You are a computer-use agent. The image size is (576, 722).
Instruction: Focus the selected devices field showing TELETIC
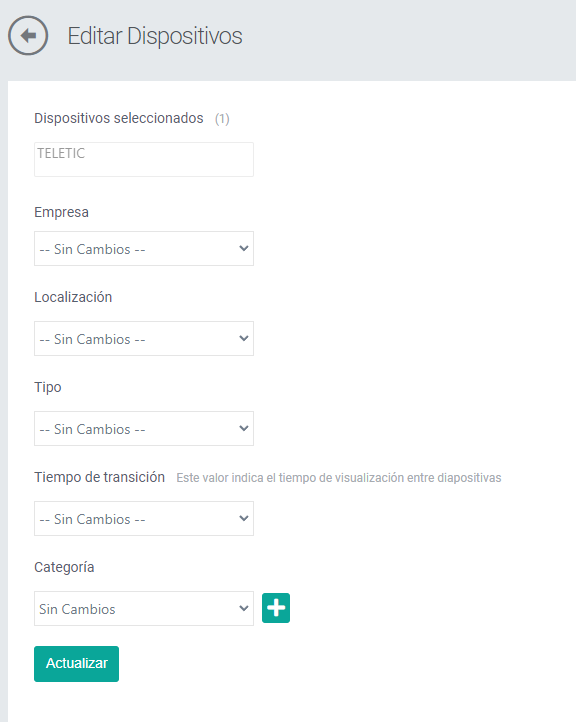point(144,159)
